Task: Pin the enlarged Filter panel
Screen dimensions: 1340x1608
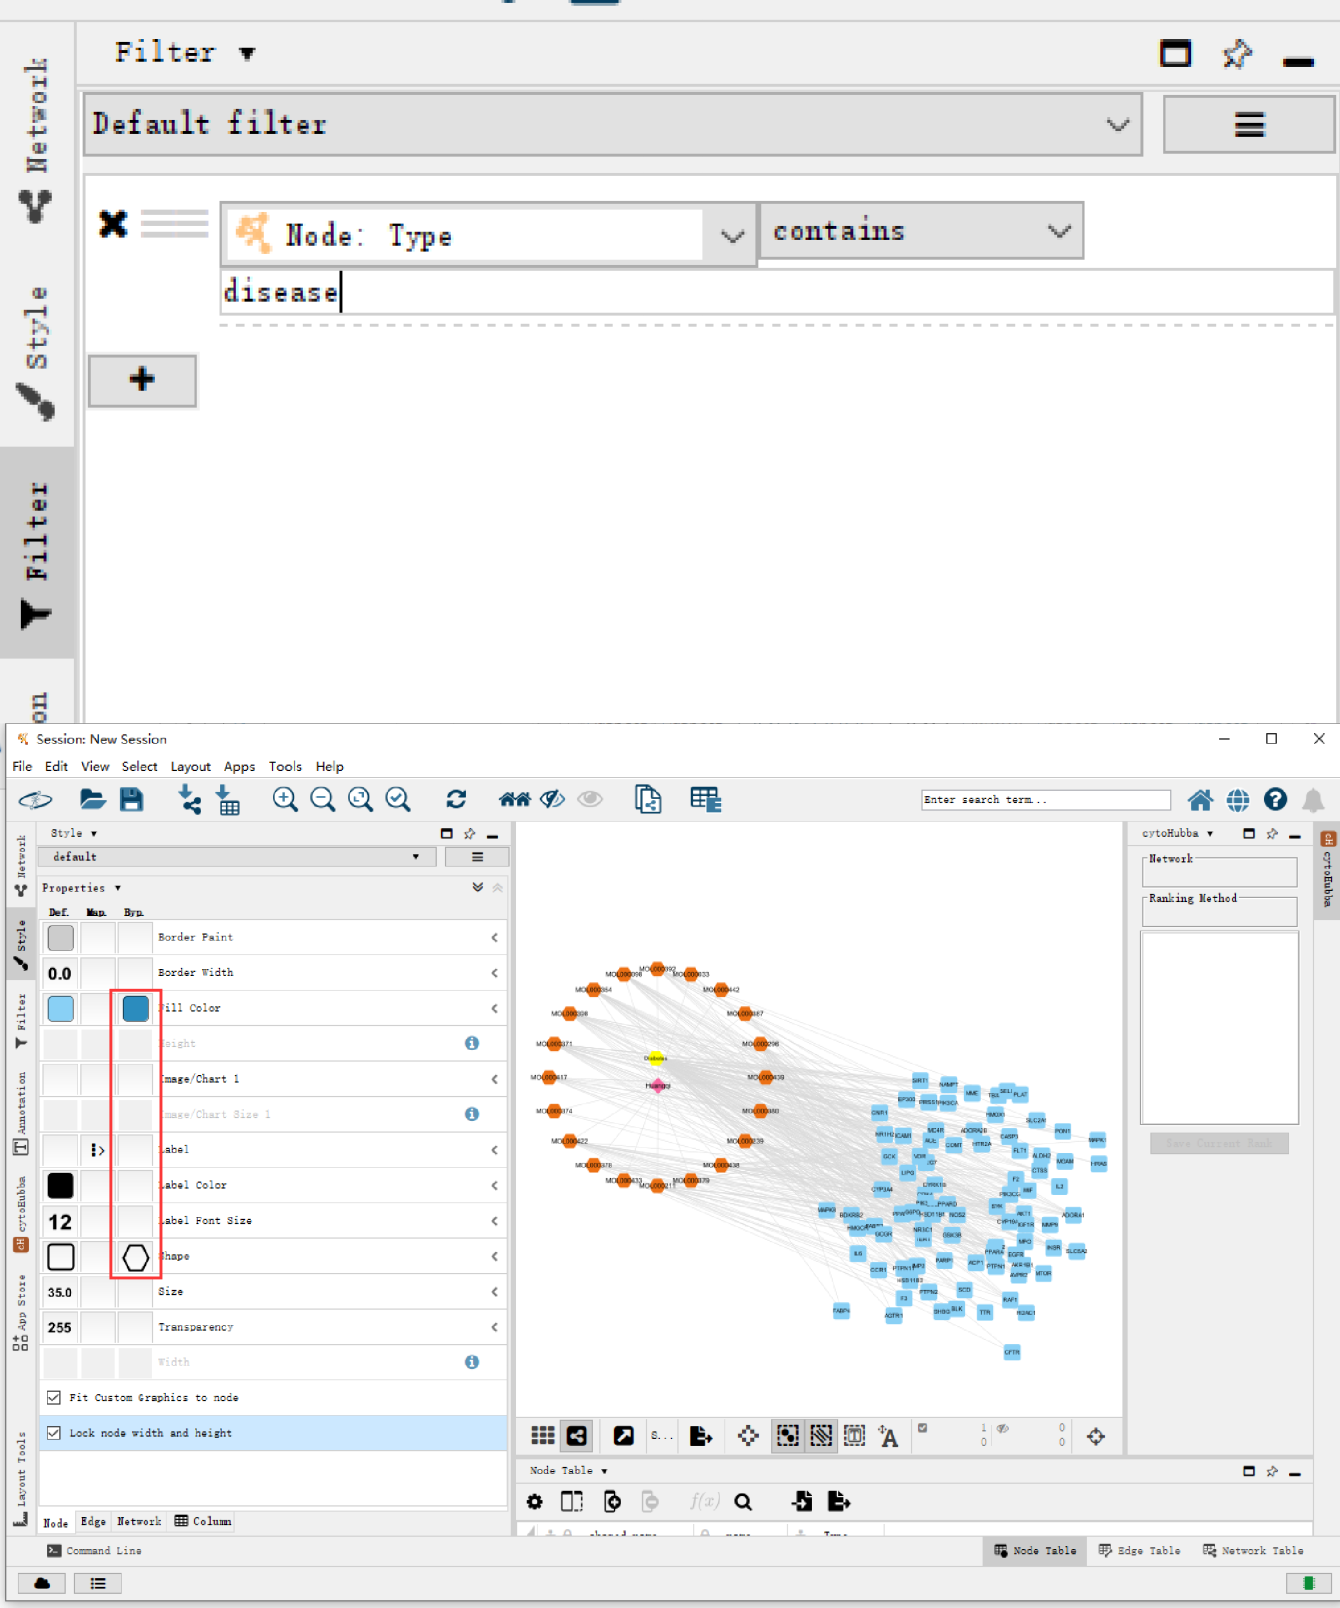Action: [x=1237, y=54]
